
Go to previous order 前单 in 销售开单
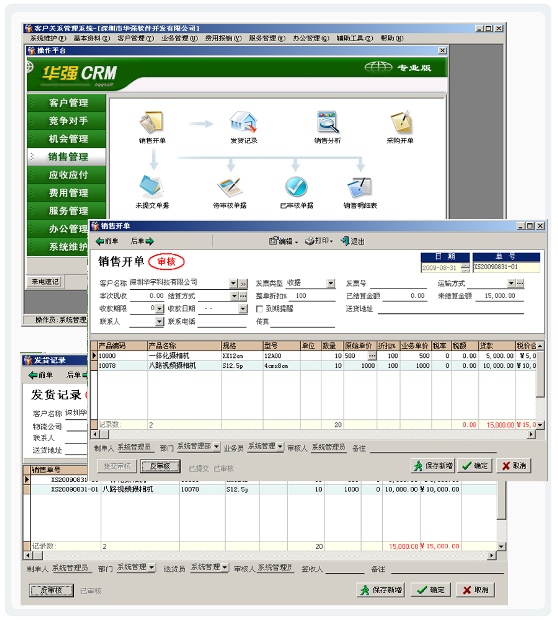click(107, 241)
